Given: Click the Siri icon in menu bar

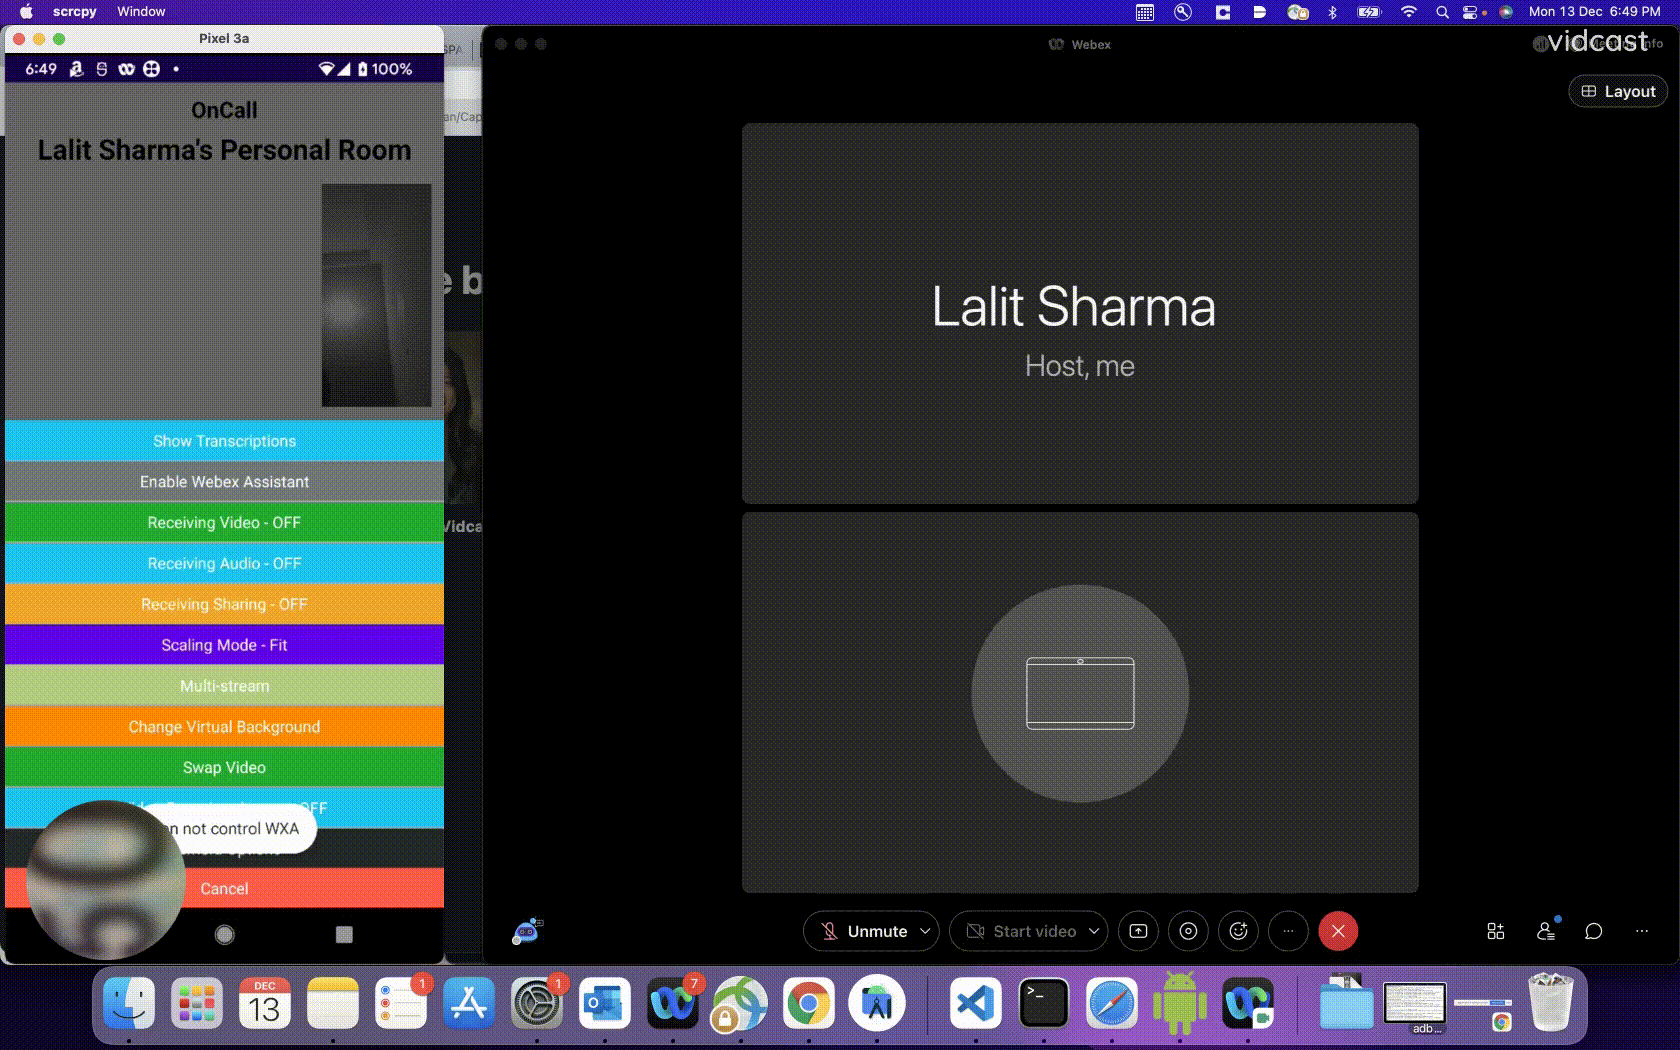Looking at the screenshot, I should (1506, 12).
